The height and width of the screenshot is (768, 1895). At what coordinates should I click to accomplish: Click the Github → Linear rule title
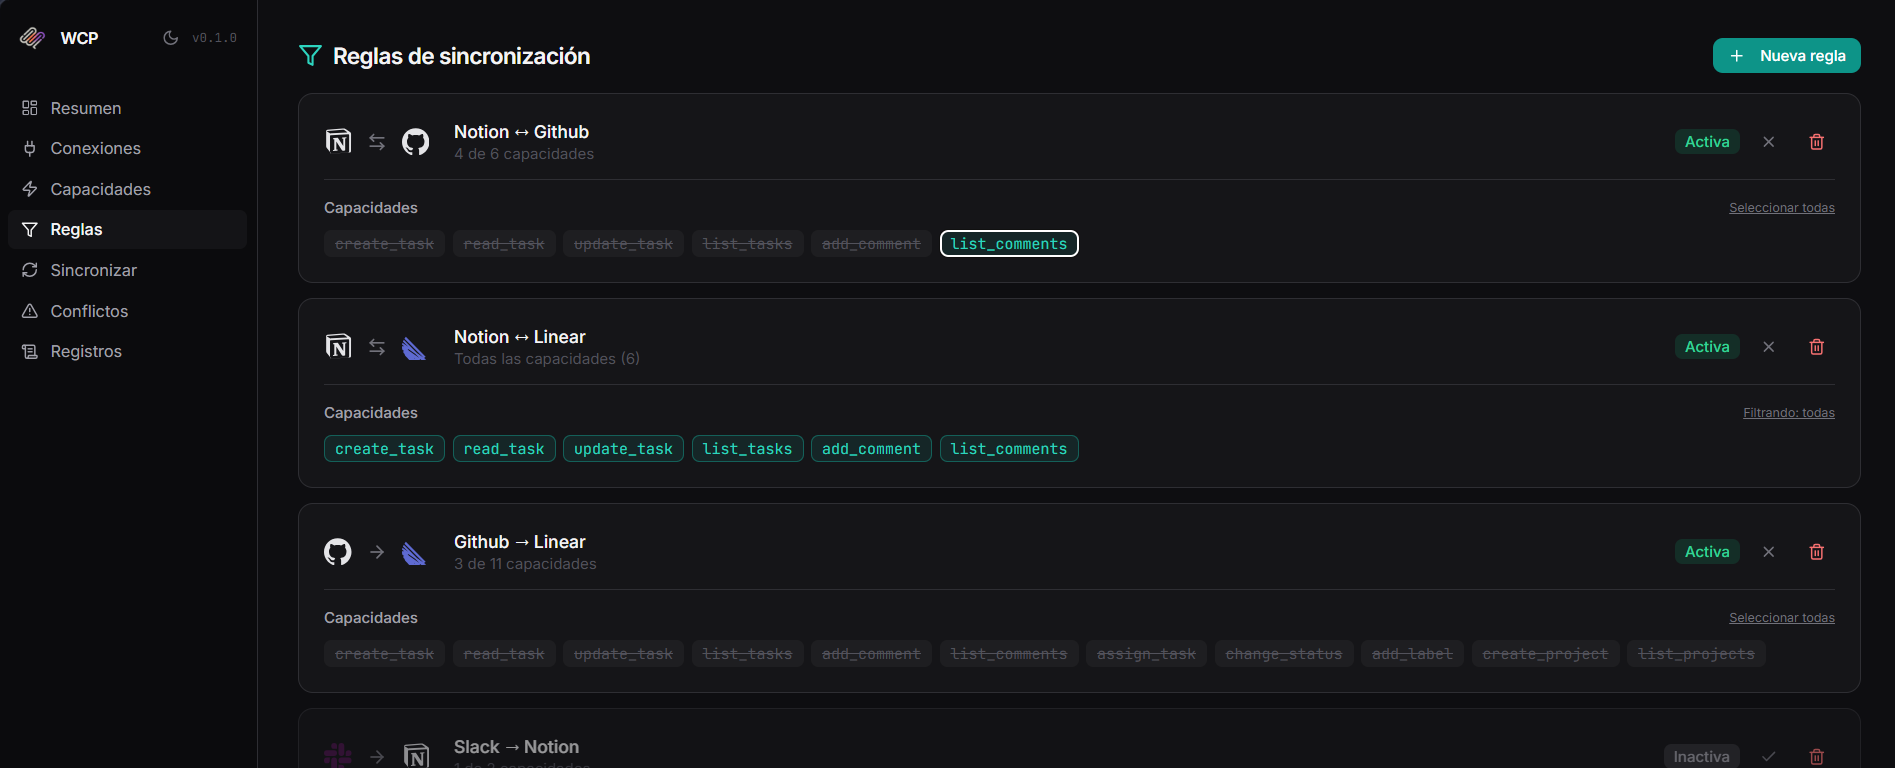tap(519, 542)
